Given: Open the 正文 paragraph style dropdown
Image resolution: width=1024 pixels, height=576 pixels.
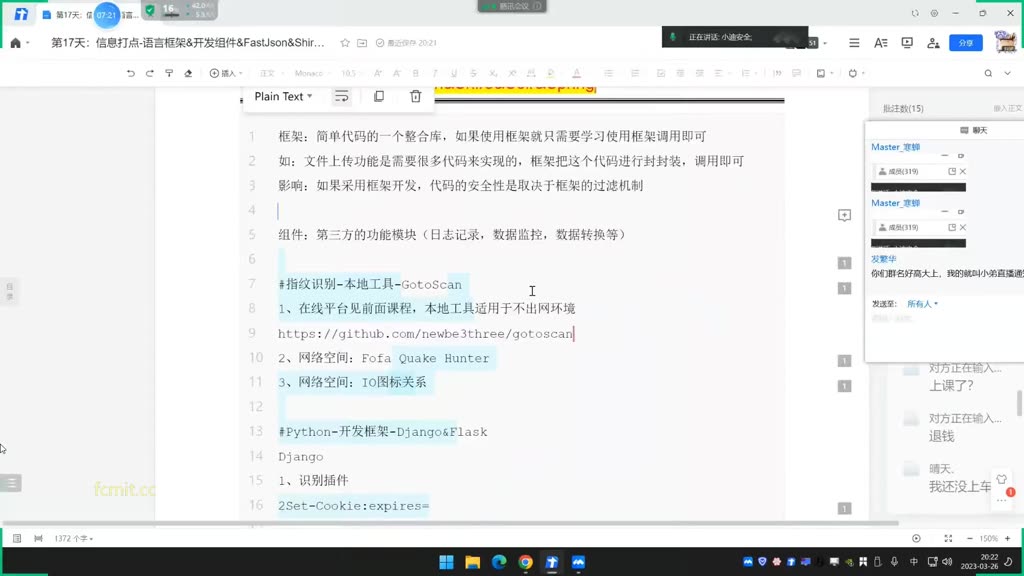Looking at the screenshot, I should [270, 73].
